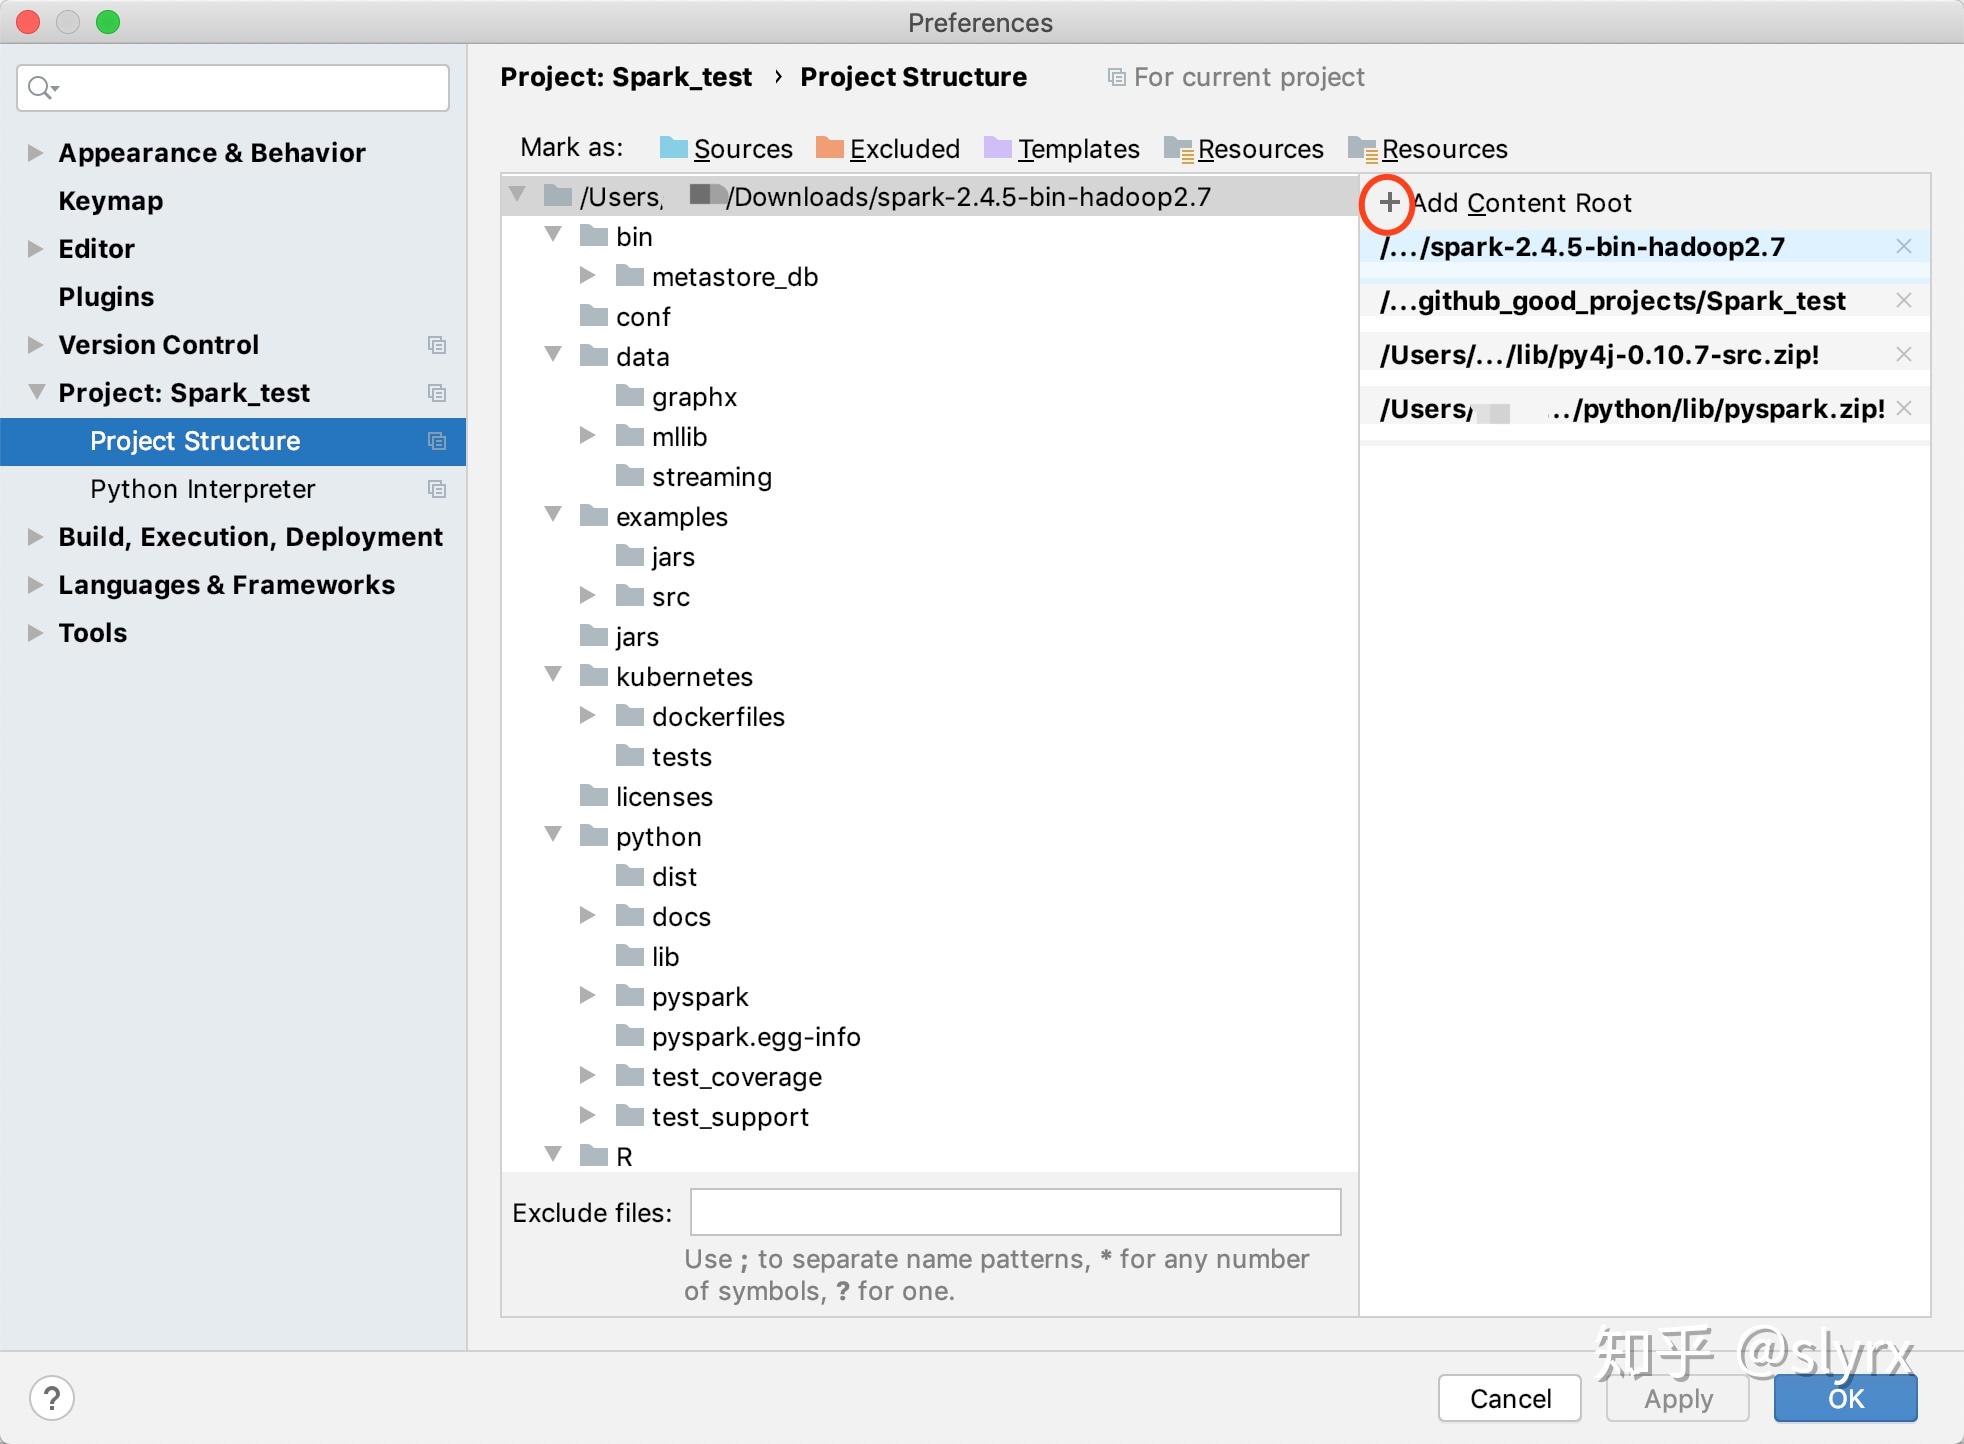Open help via the question mark icon
Viewport: 1964px width, 1444px height.
tap(52, 1398)
